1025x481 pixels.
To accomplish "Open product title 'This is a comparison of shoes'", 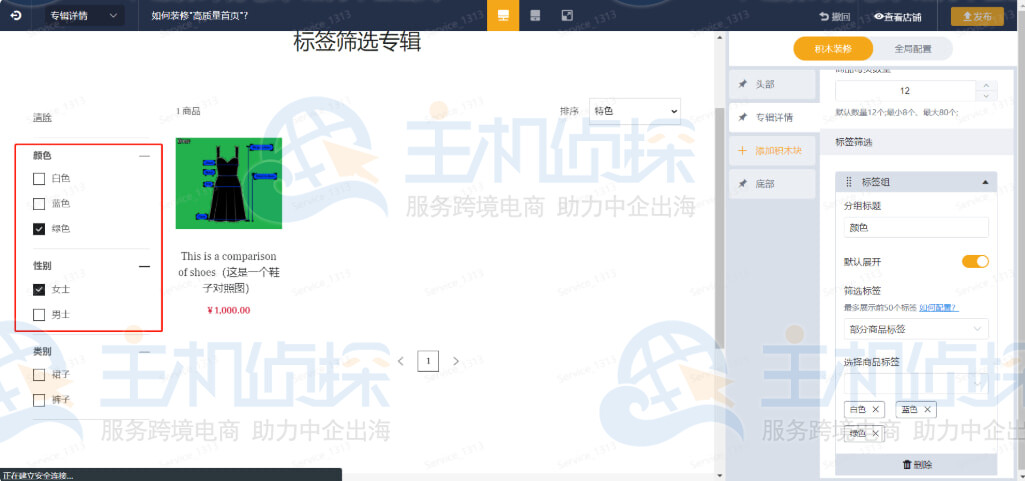I will (x=229, y=271).
